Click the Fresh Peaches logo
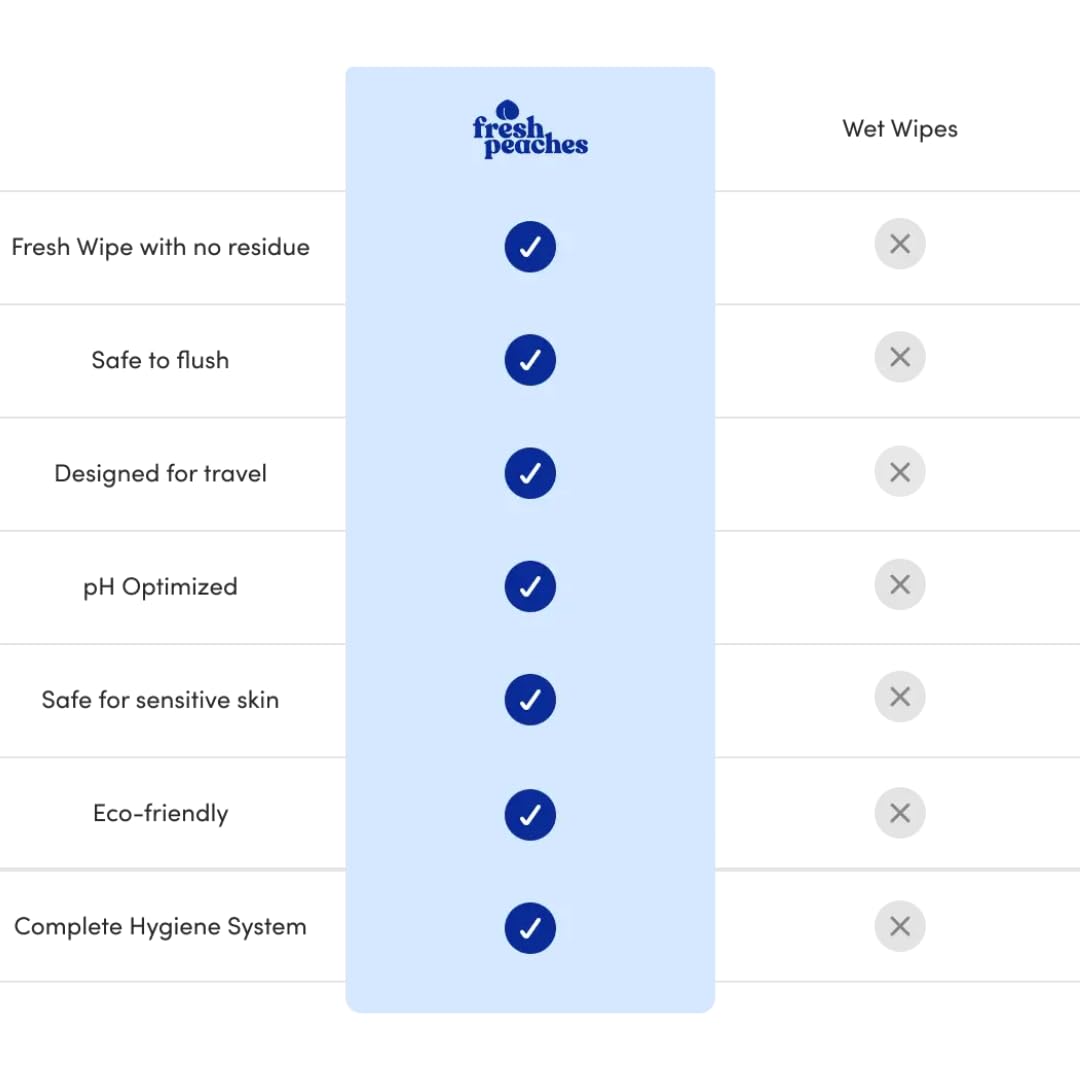 click(x=530, y=131)
